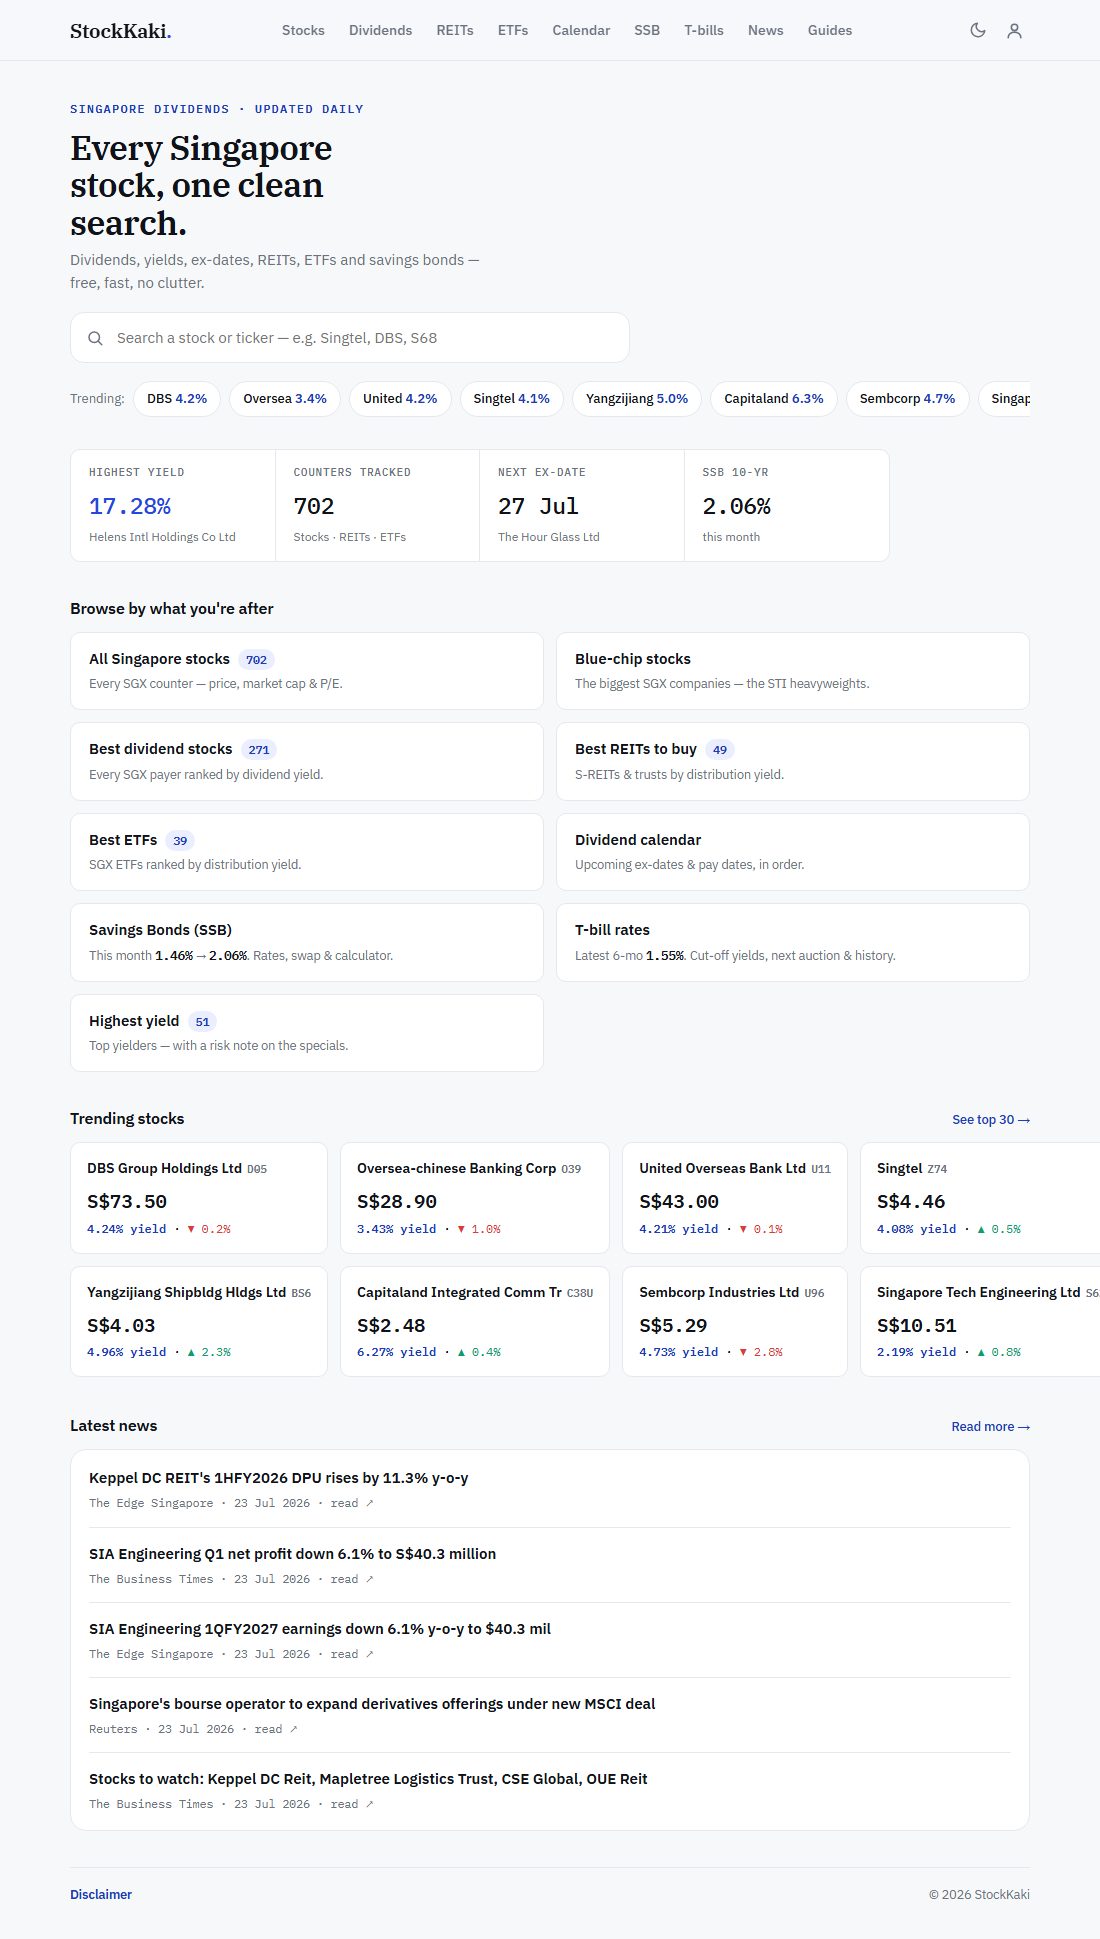Open the Keppel DC REIT DPU headline
1100x1939 pixels.
coord(278,1478)
